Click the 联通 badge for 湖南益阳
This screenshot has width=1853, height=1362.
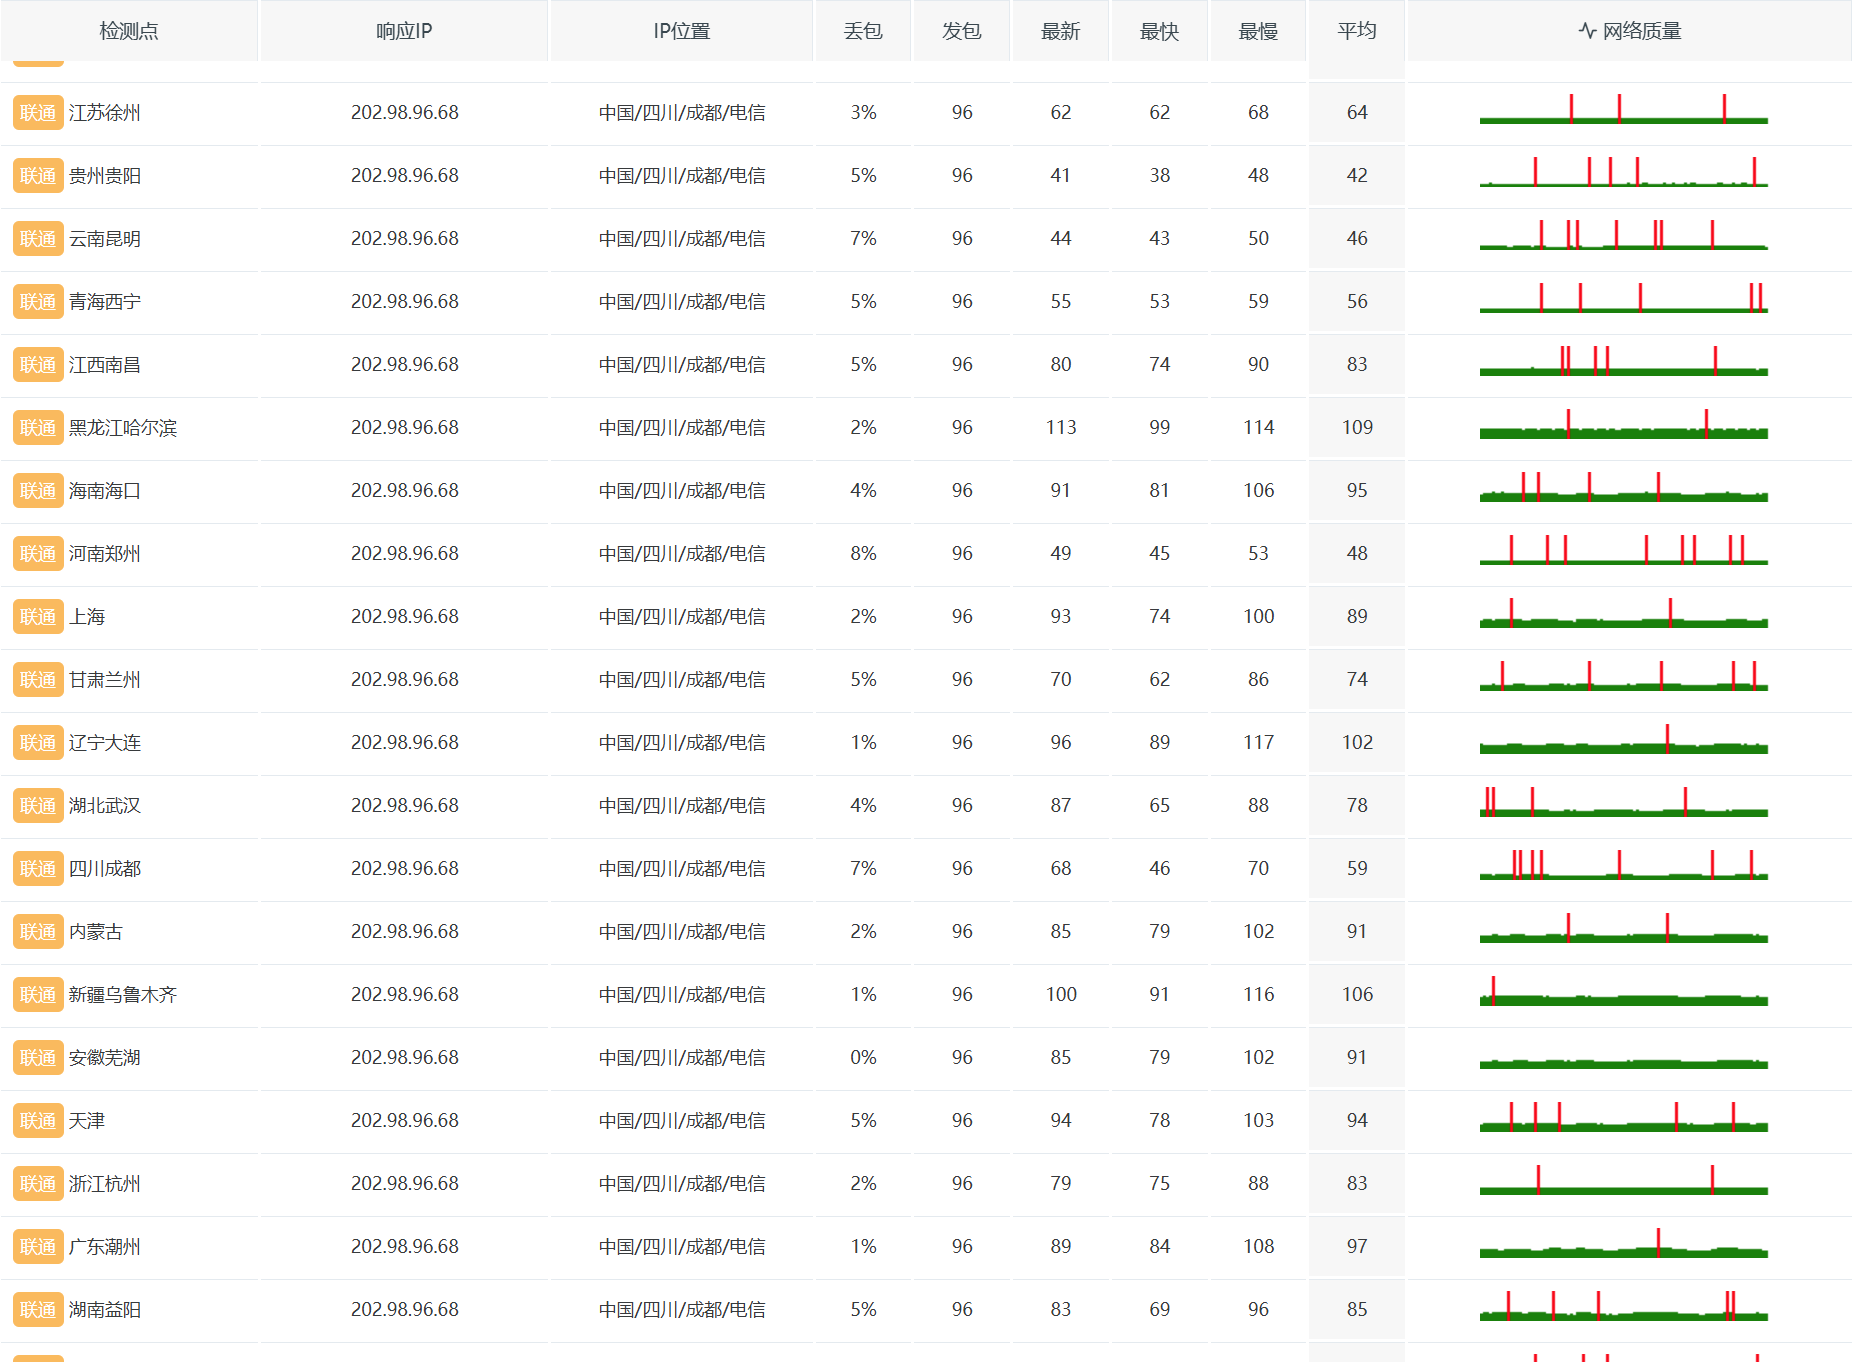tap(38, 1310)
